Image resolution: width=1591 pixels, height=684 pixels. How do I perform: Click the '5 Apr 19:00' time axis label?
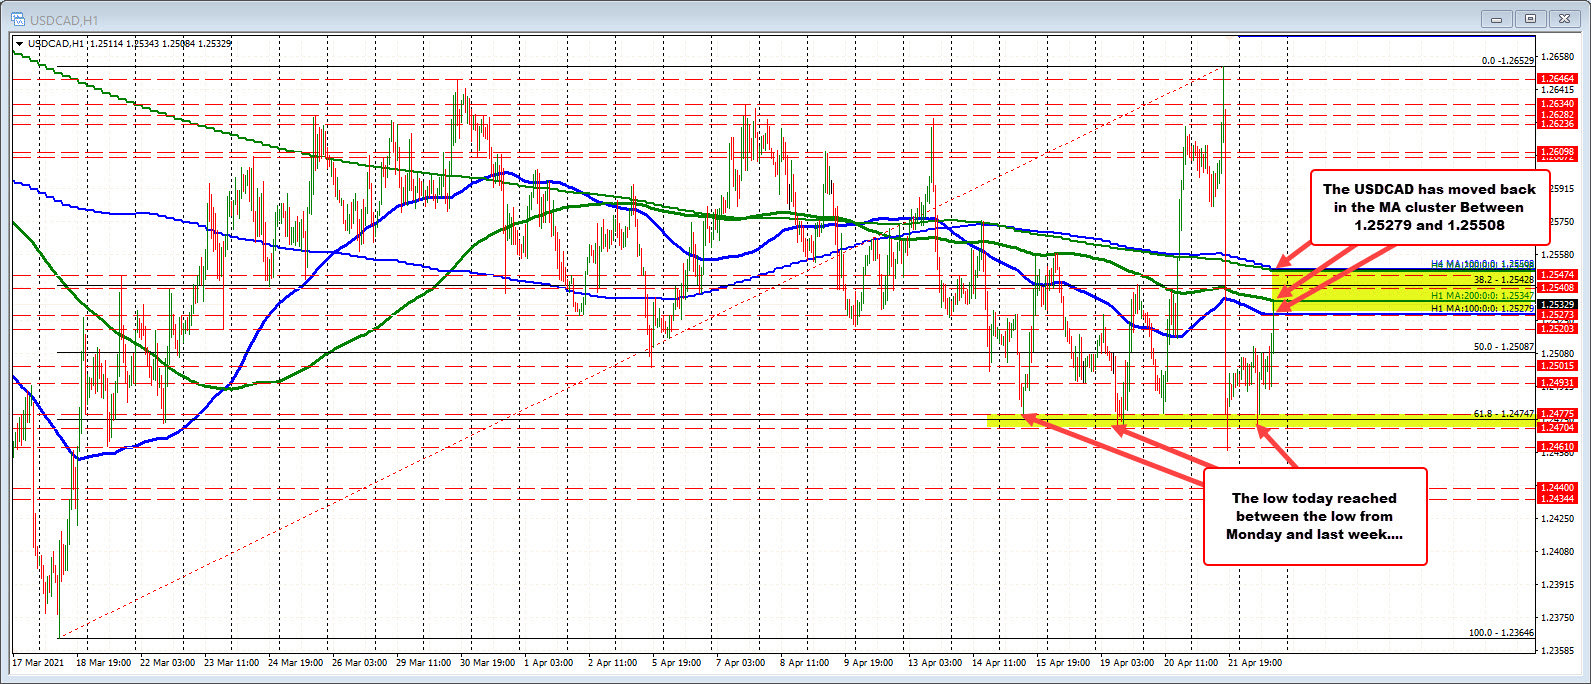coord(677,662)
